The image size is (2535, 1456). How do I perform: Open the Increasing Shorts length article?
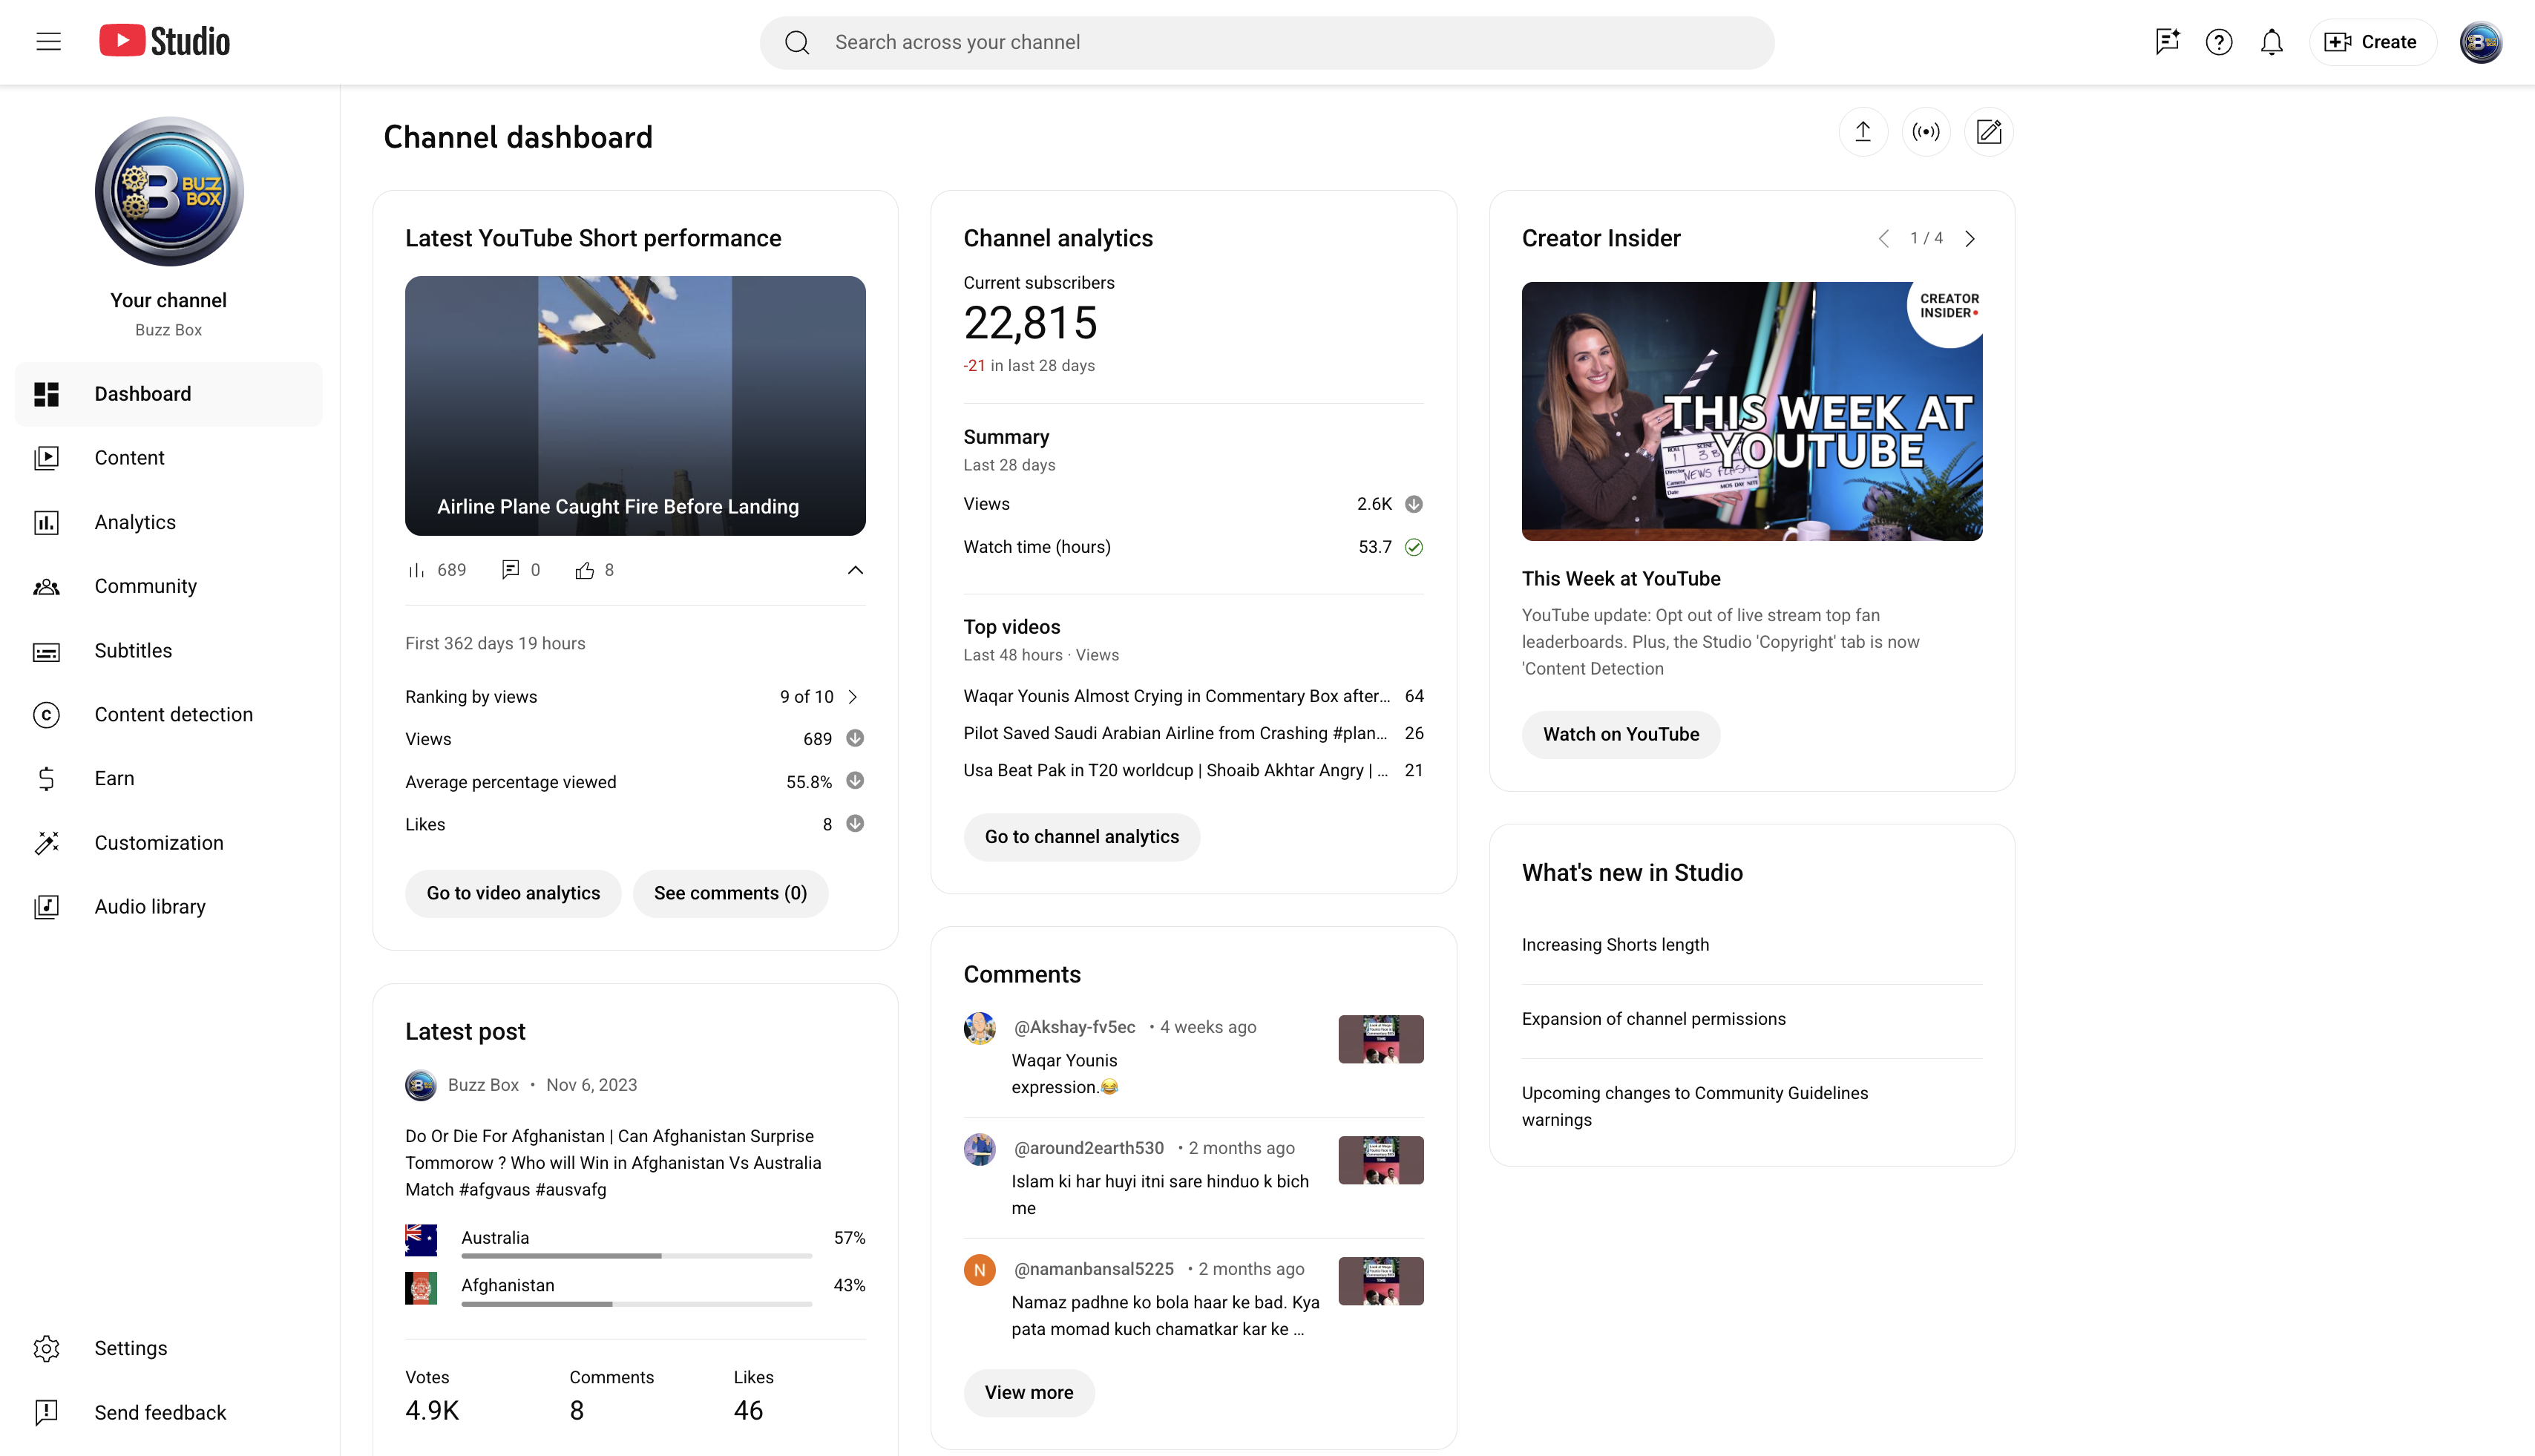(x=1615, y=945)
